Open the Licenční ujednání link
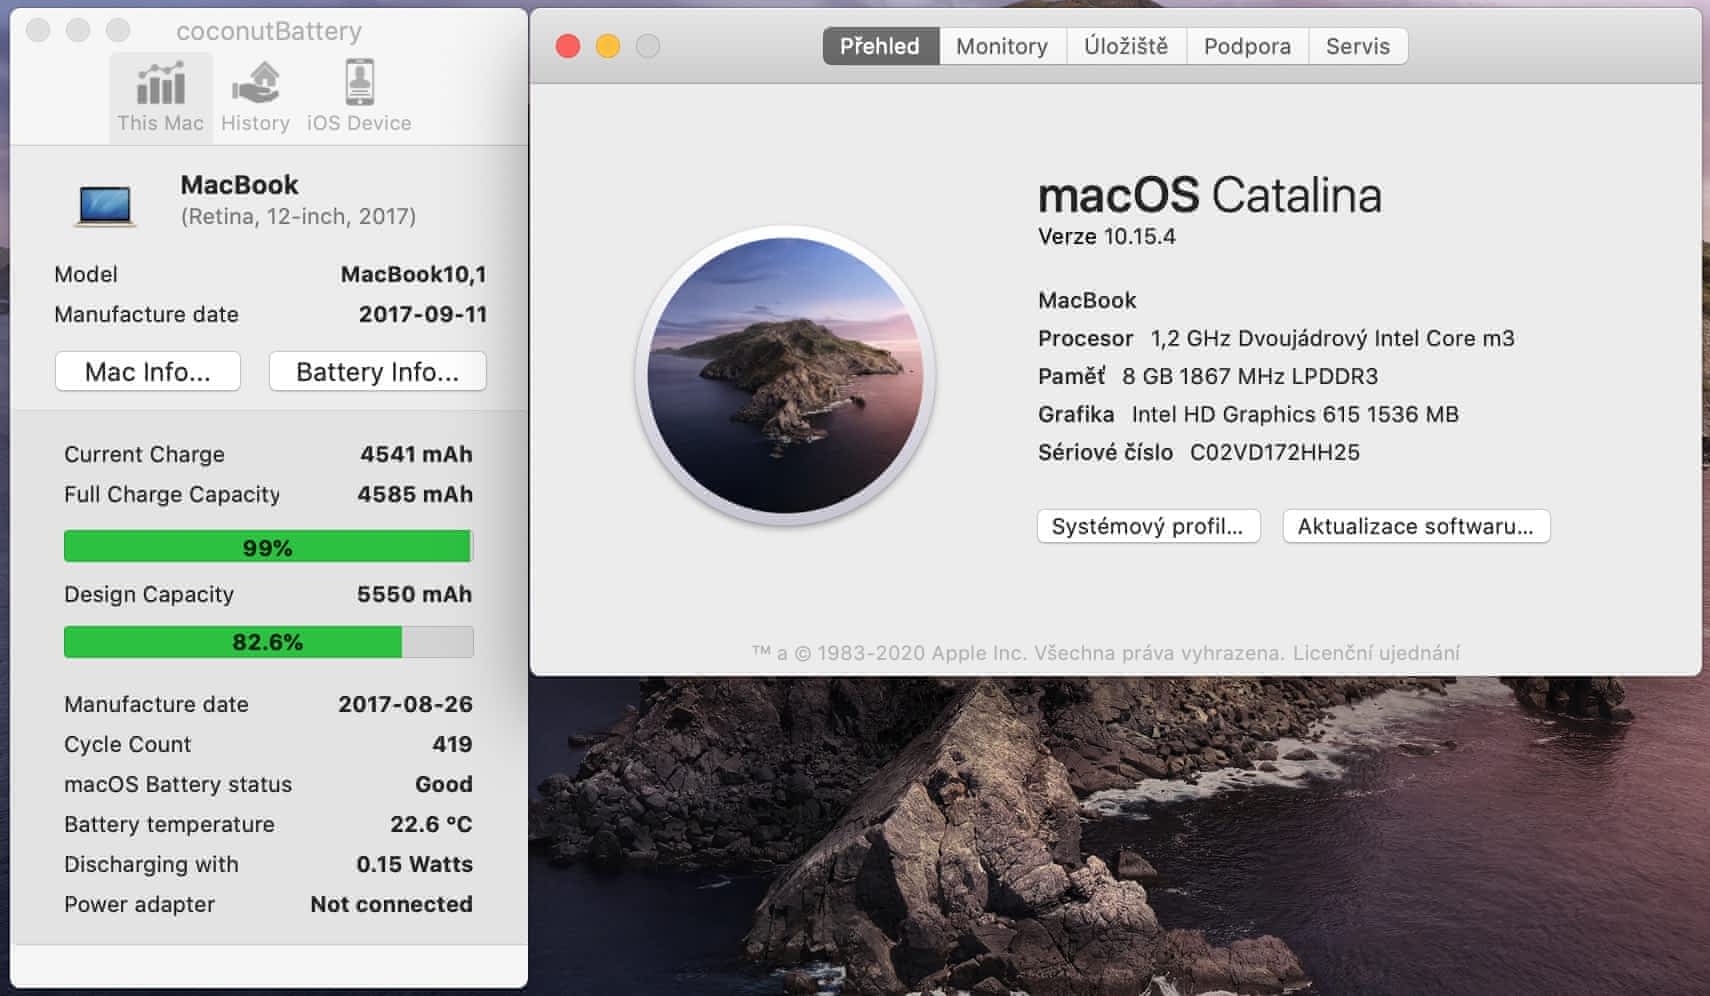The width and height of the screenshot is (1710, 996). pyautogui.click(x=1376, y=653)
